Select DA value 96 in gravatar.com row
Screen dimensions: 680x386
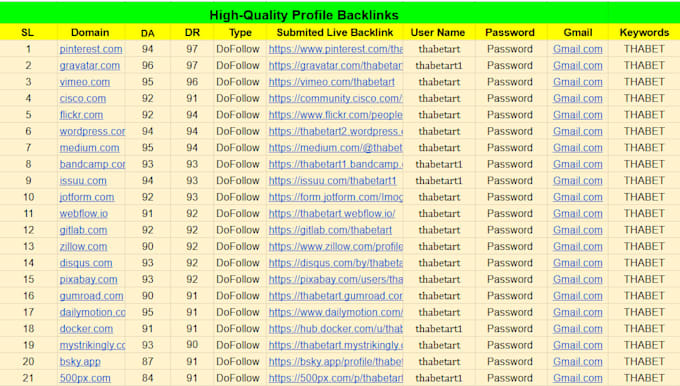(147, 65)
